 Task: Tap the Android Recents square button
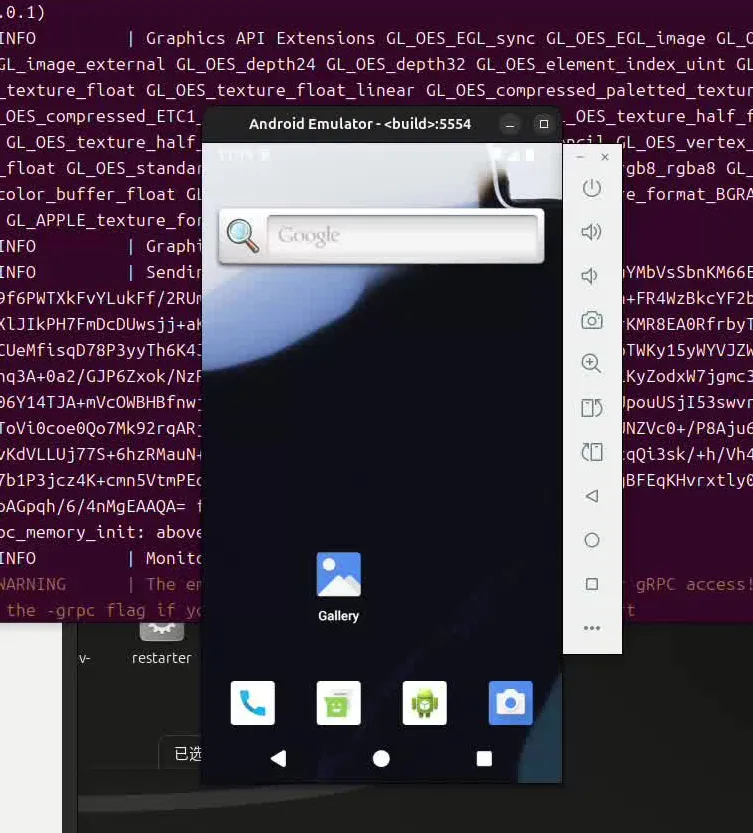484,759
